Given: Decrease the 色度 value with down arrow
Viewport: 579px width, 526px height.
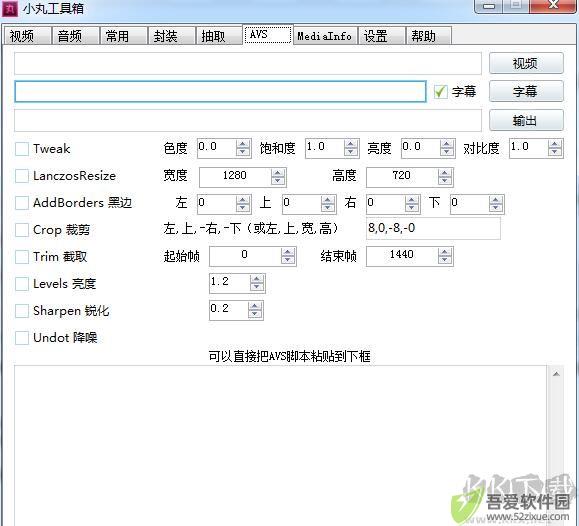Looking at the screenshot, I should [243, 153].
